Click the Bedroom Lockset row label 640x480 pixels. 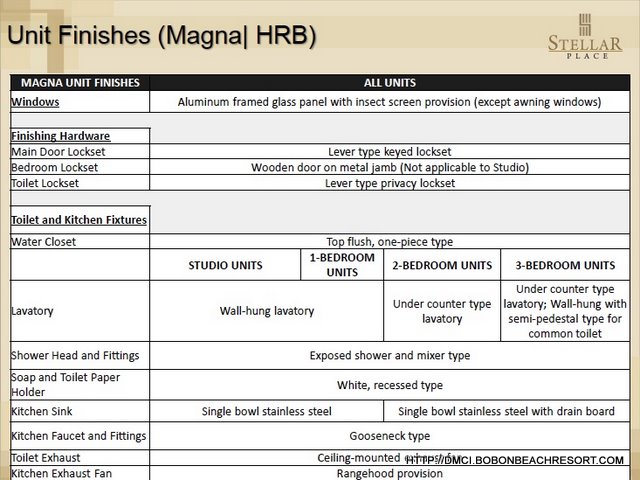pyautogui.click(x=55, y=168)
